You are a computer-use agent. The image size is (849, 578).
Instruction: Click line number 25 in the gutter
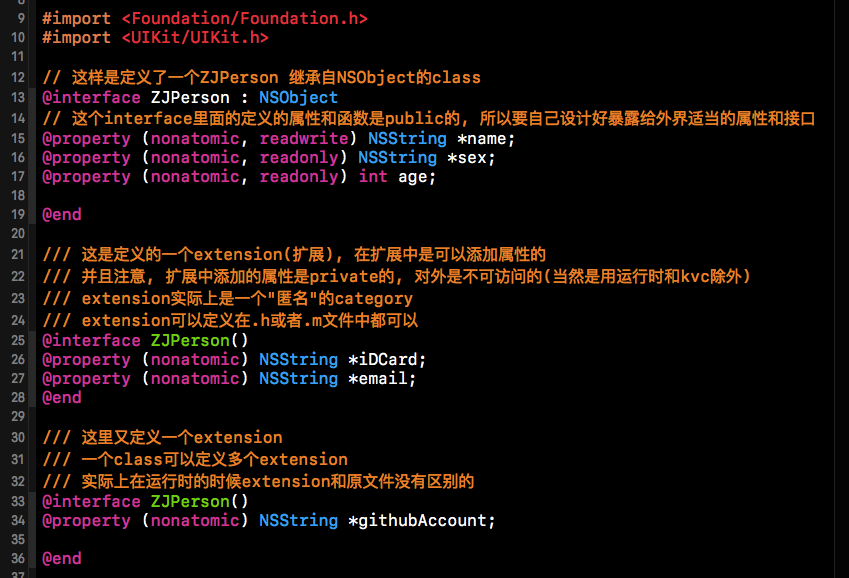pos(18,341)
